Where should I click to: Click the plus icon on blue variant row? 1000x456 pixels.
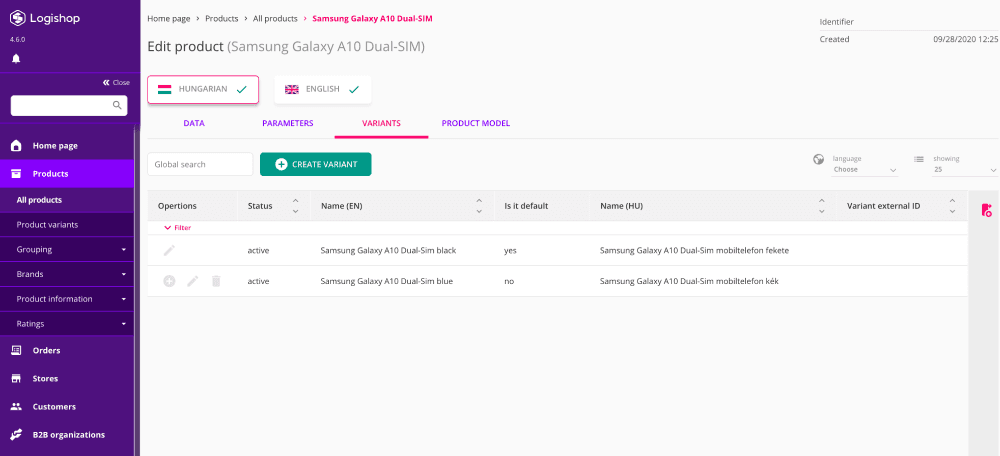tap(169, 281)
